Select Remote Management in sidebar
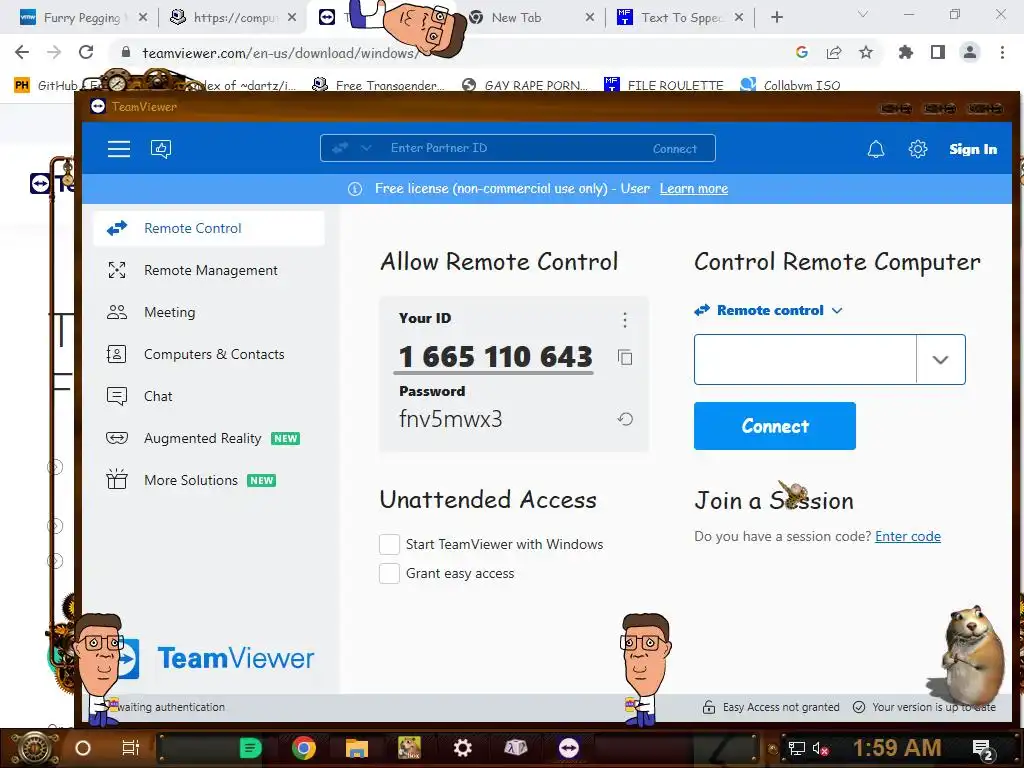Image resolution: width=1024 pixels, height=768 pixels. (209, 270)
